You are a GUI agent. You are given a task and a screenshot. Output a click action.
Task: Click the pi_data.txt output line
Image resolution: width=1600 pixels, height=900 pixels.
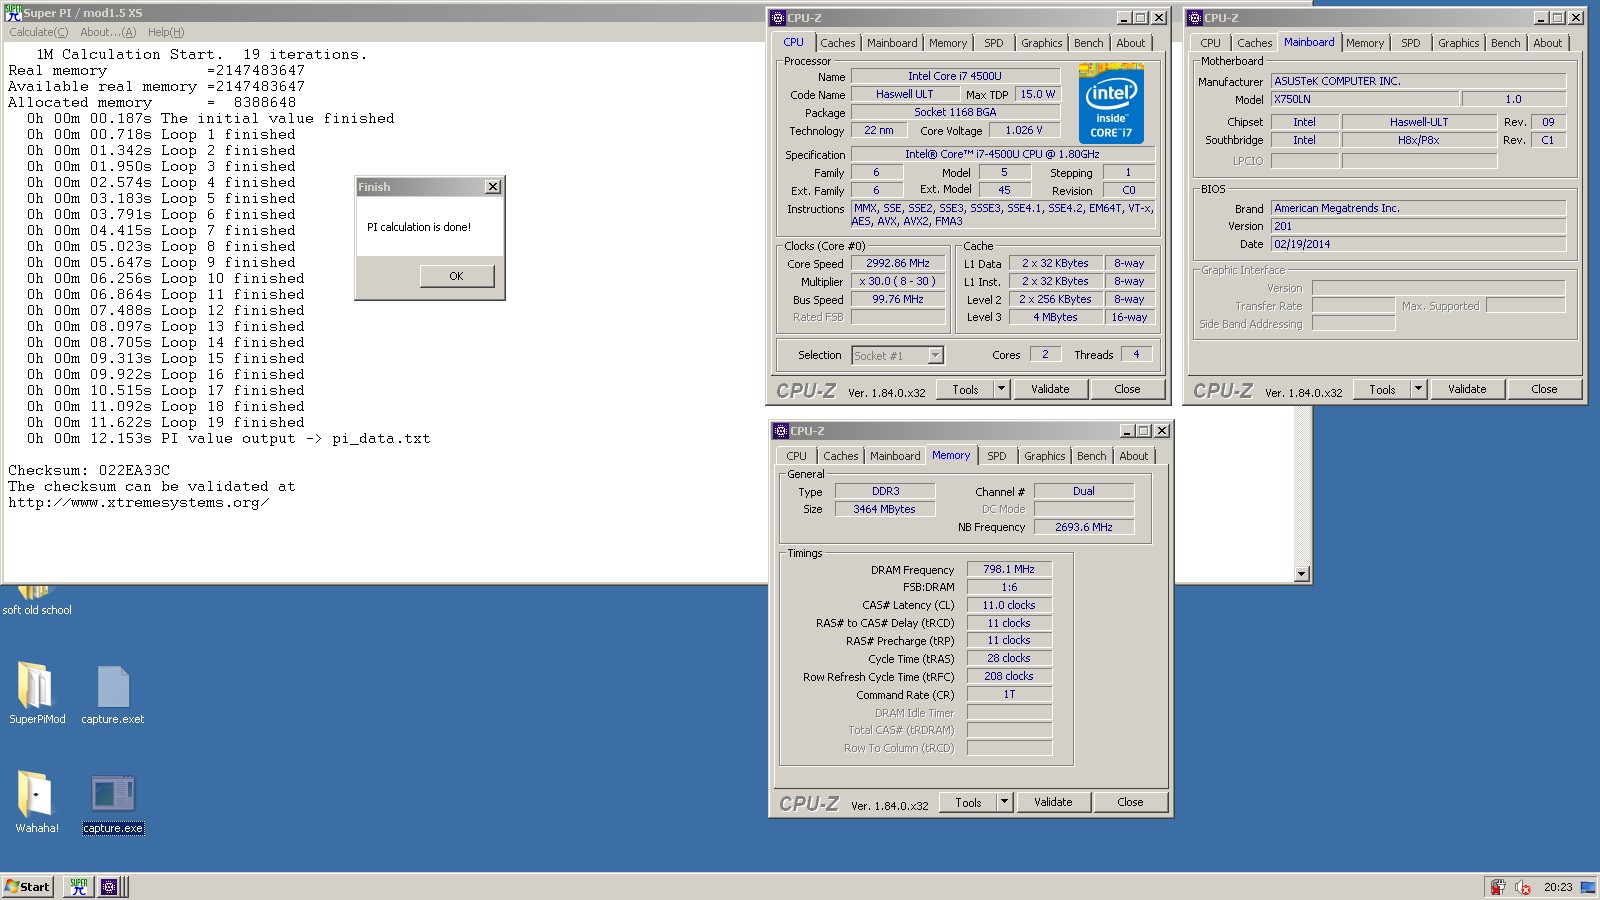pyautogui.click(x=229, y=438)
